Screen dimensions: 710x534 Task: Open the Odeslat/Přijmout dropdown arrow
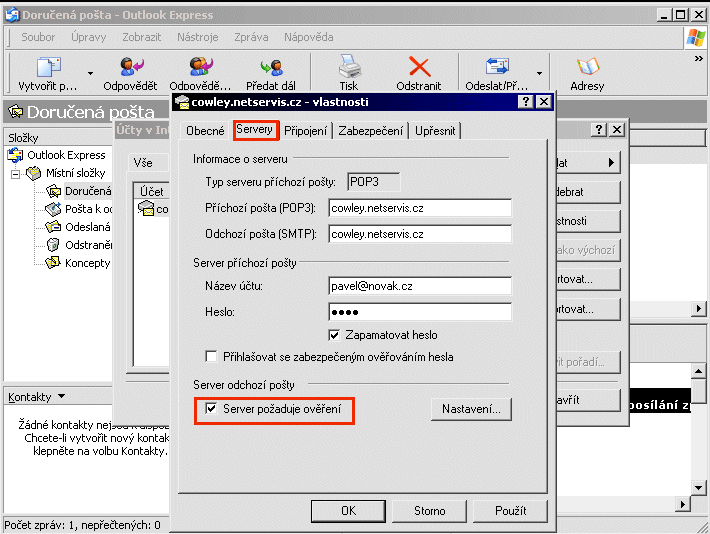coord(539,73)
